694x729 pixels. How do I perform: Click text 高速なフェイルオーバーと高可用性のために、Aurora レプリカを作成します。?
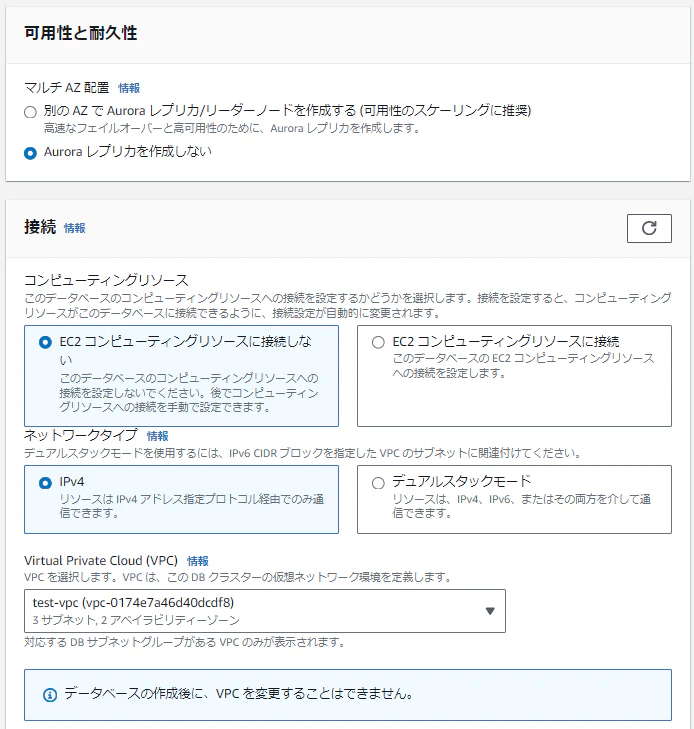point(232,128)
